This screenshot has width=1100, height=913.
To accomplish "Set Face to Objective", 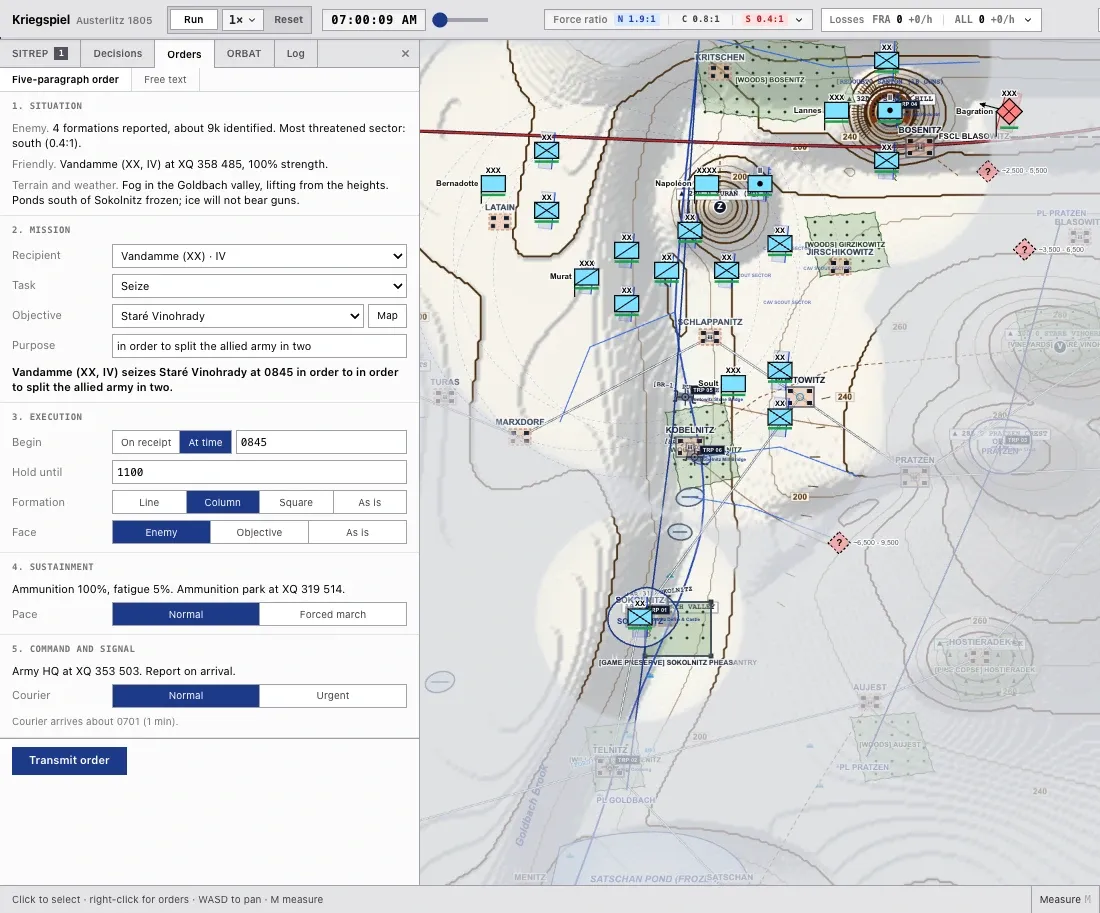I will (x=259, y=533).
